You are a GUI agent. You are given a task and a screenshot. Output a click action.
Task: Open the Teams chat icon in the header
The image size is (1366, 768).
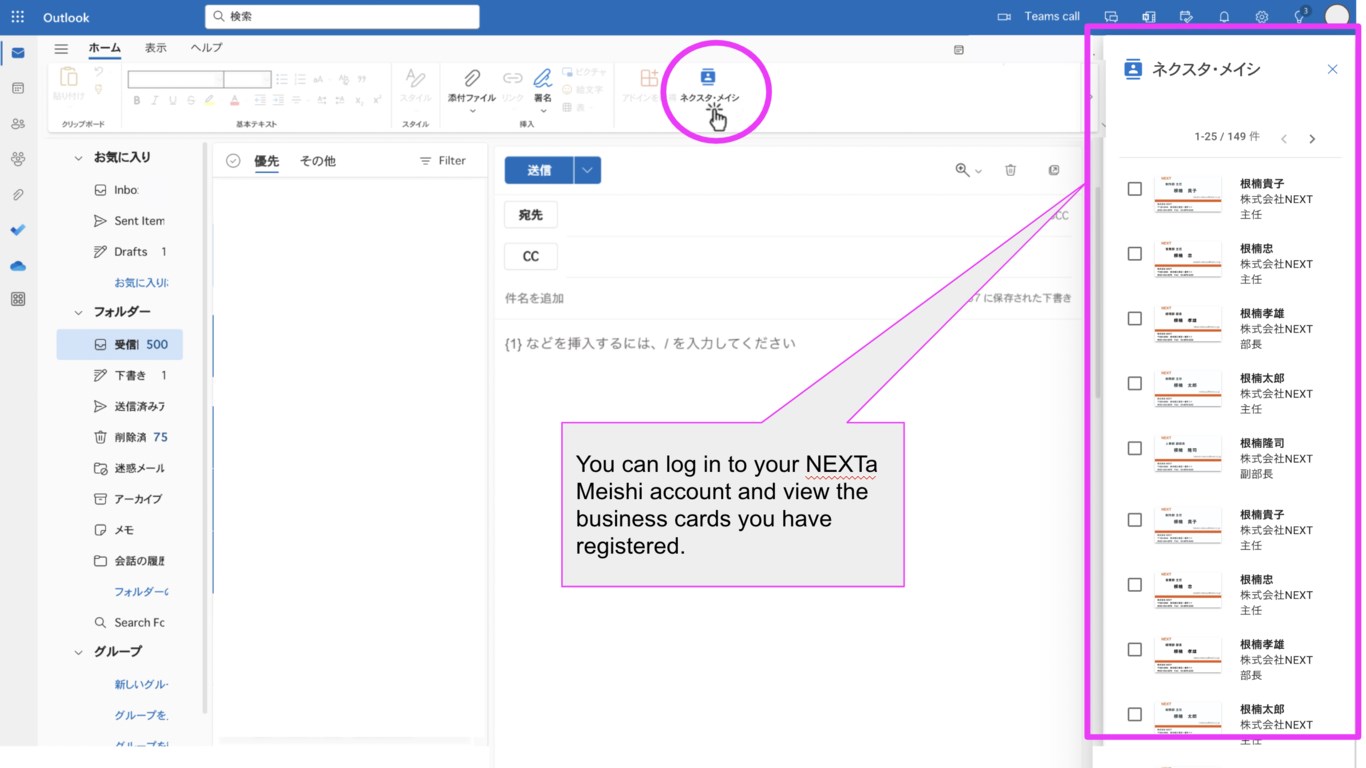click(x=1111, y=17)
